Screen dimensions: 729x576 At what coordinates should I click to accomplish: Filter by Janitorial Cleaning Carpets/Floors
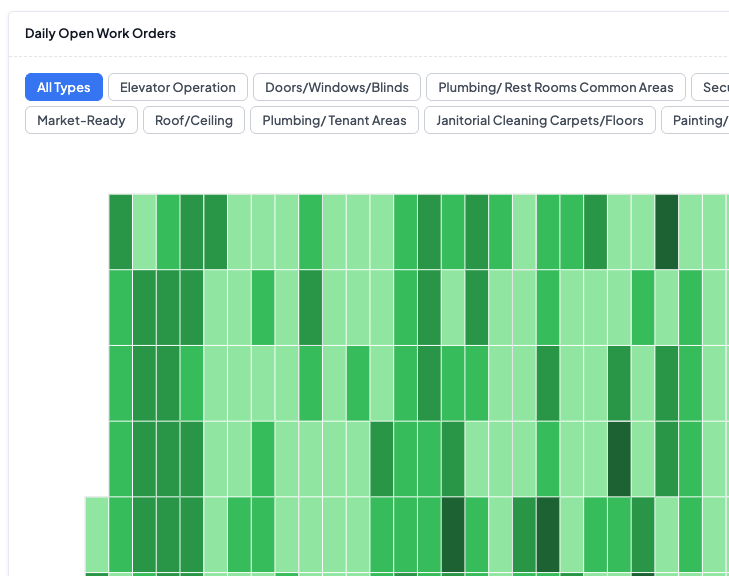(x=540, y=120)
